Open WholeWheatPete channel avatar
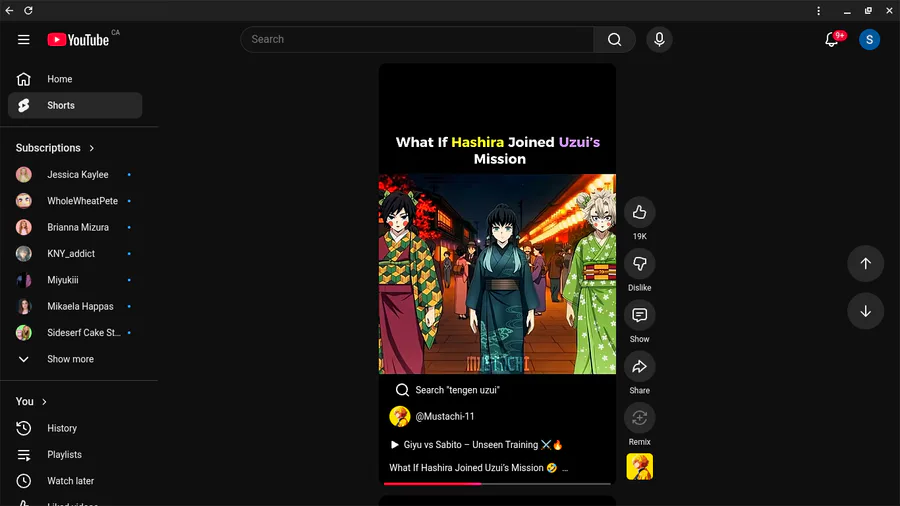Image resolution: width=900 pixels, height=506 pixels. [24, 201]
